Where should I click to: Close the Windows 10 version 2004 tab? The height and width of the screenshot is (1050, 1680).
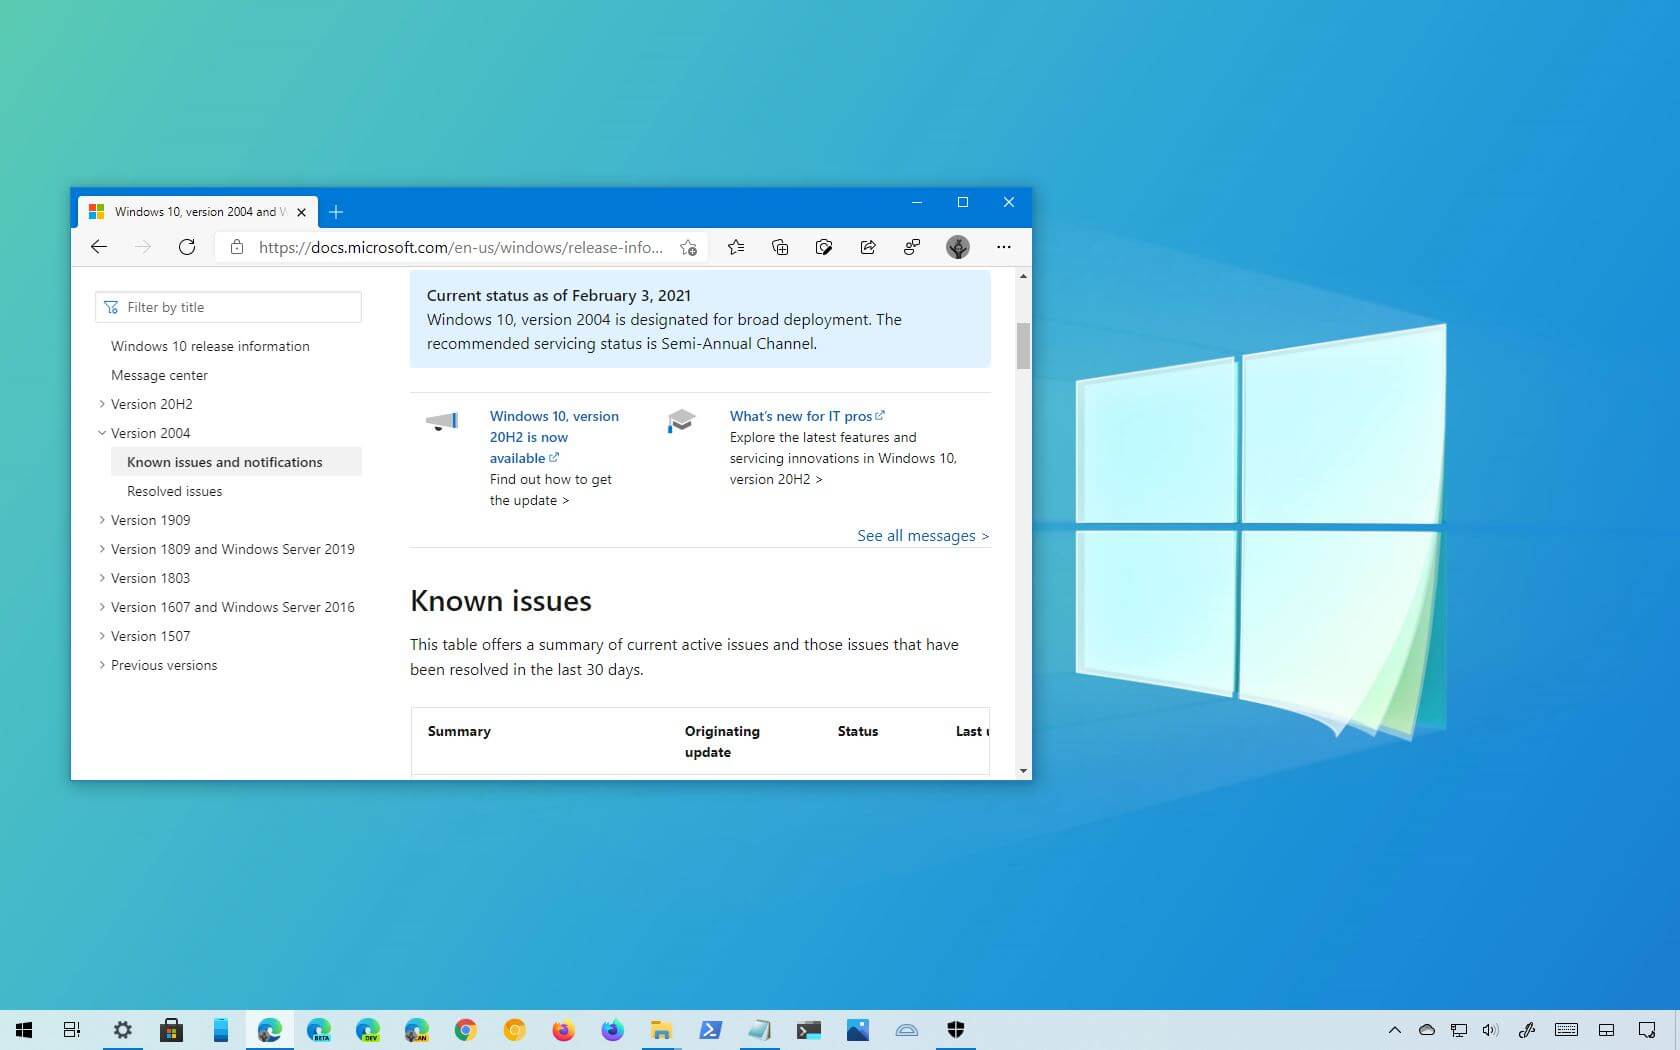[x=301, y=212]
